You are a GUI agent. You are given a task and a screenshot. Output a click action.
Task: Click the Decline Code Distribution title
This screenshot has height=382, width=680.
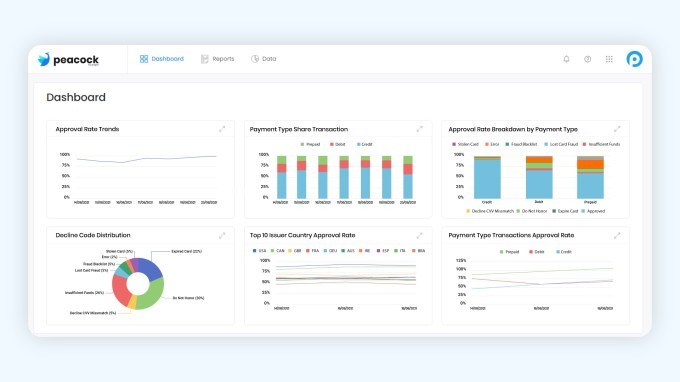(93, 235)
